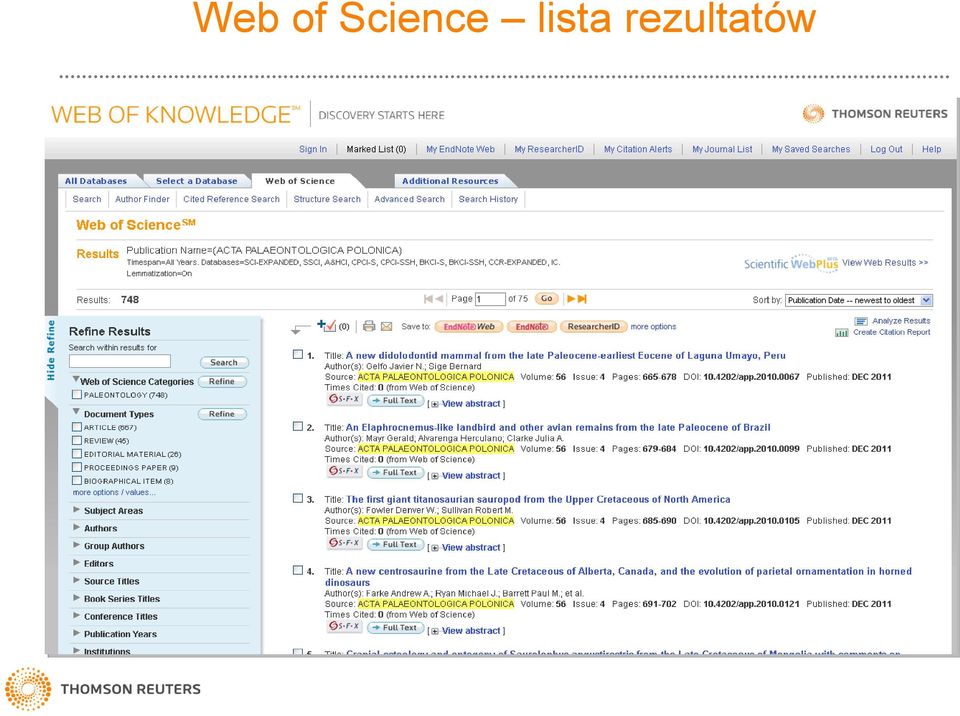
Task: Expand Editors refine section
Action: 76,562
